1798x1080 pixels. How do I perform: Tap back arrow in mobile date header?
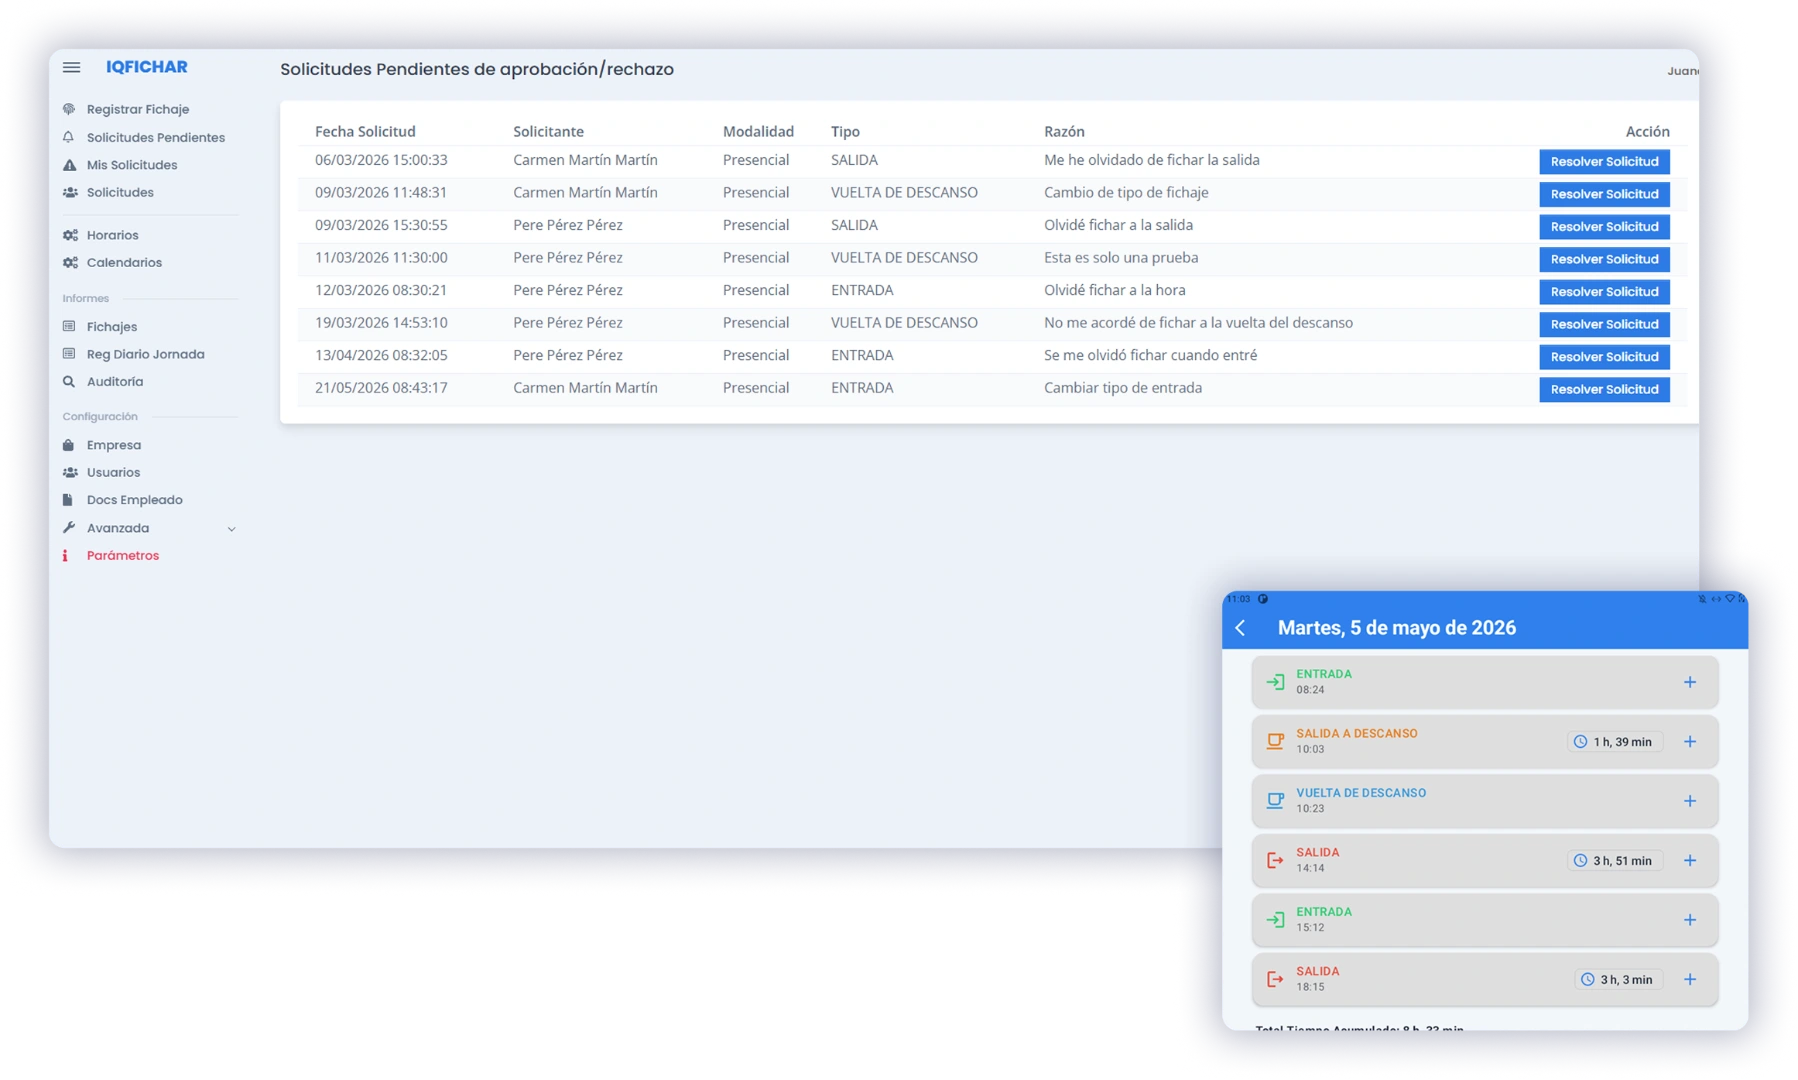tap(1241, 628)
